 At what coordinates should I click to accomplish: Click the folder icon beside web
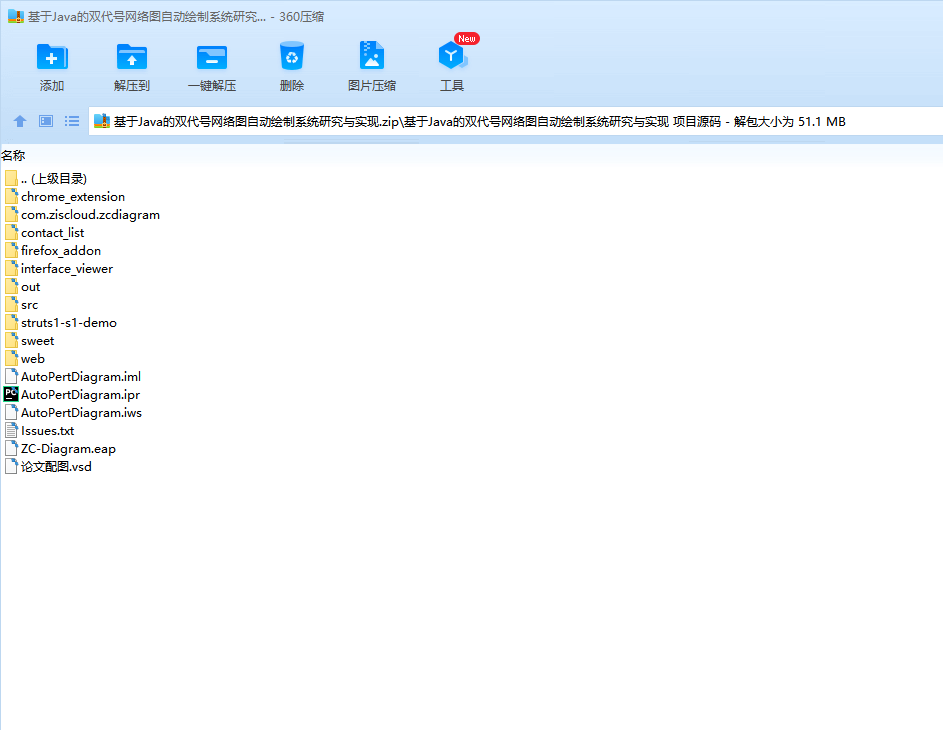click(11, 358)
